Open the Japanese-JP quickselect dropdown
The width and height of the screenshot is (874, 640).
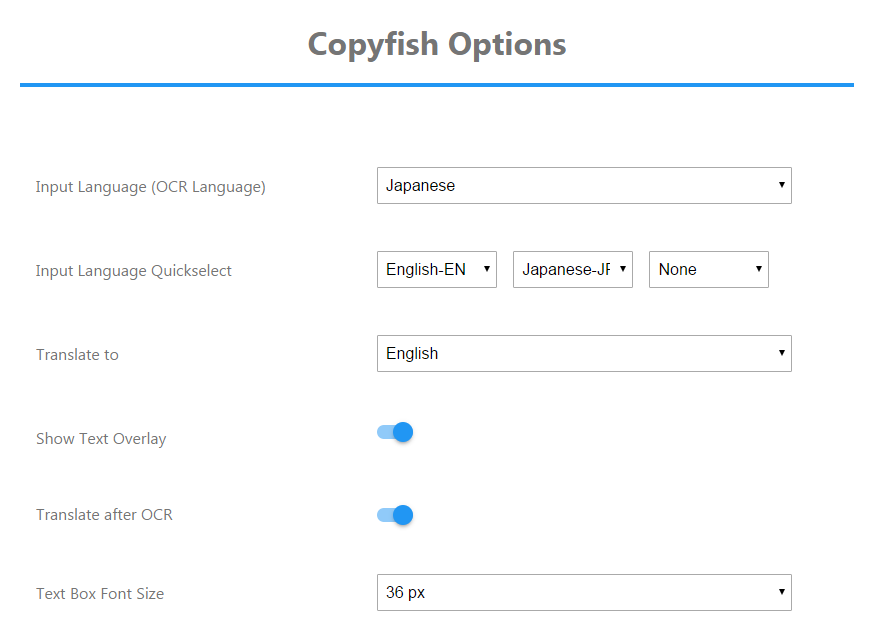(x=573, y=269)
